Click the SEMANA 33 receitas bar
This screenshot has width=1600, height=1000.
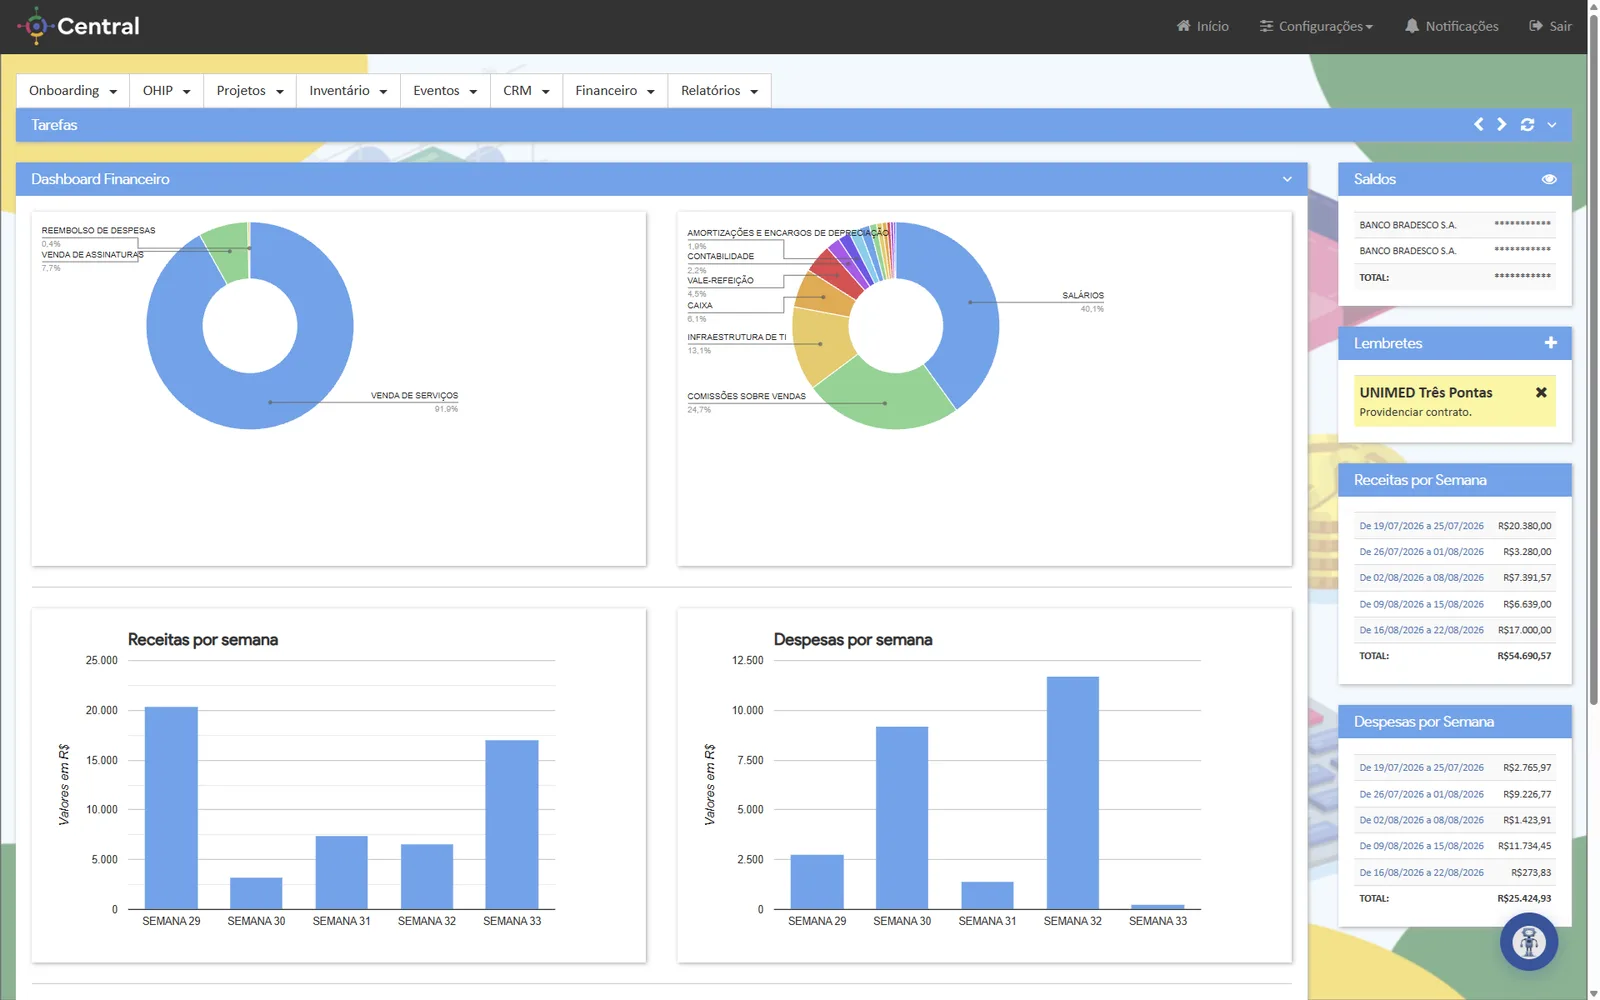pyautogui.click(x=512, y=825)
